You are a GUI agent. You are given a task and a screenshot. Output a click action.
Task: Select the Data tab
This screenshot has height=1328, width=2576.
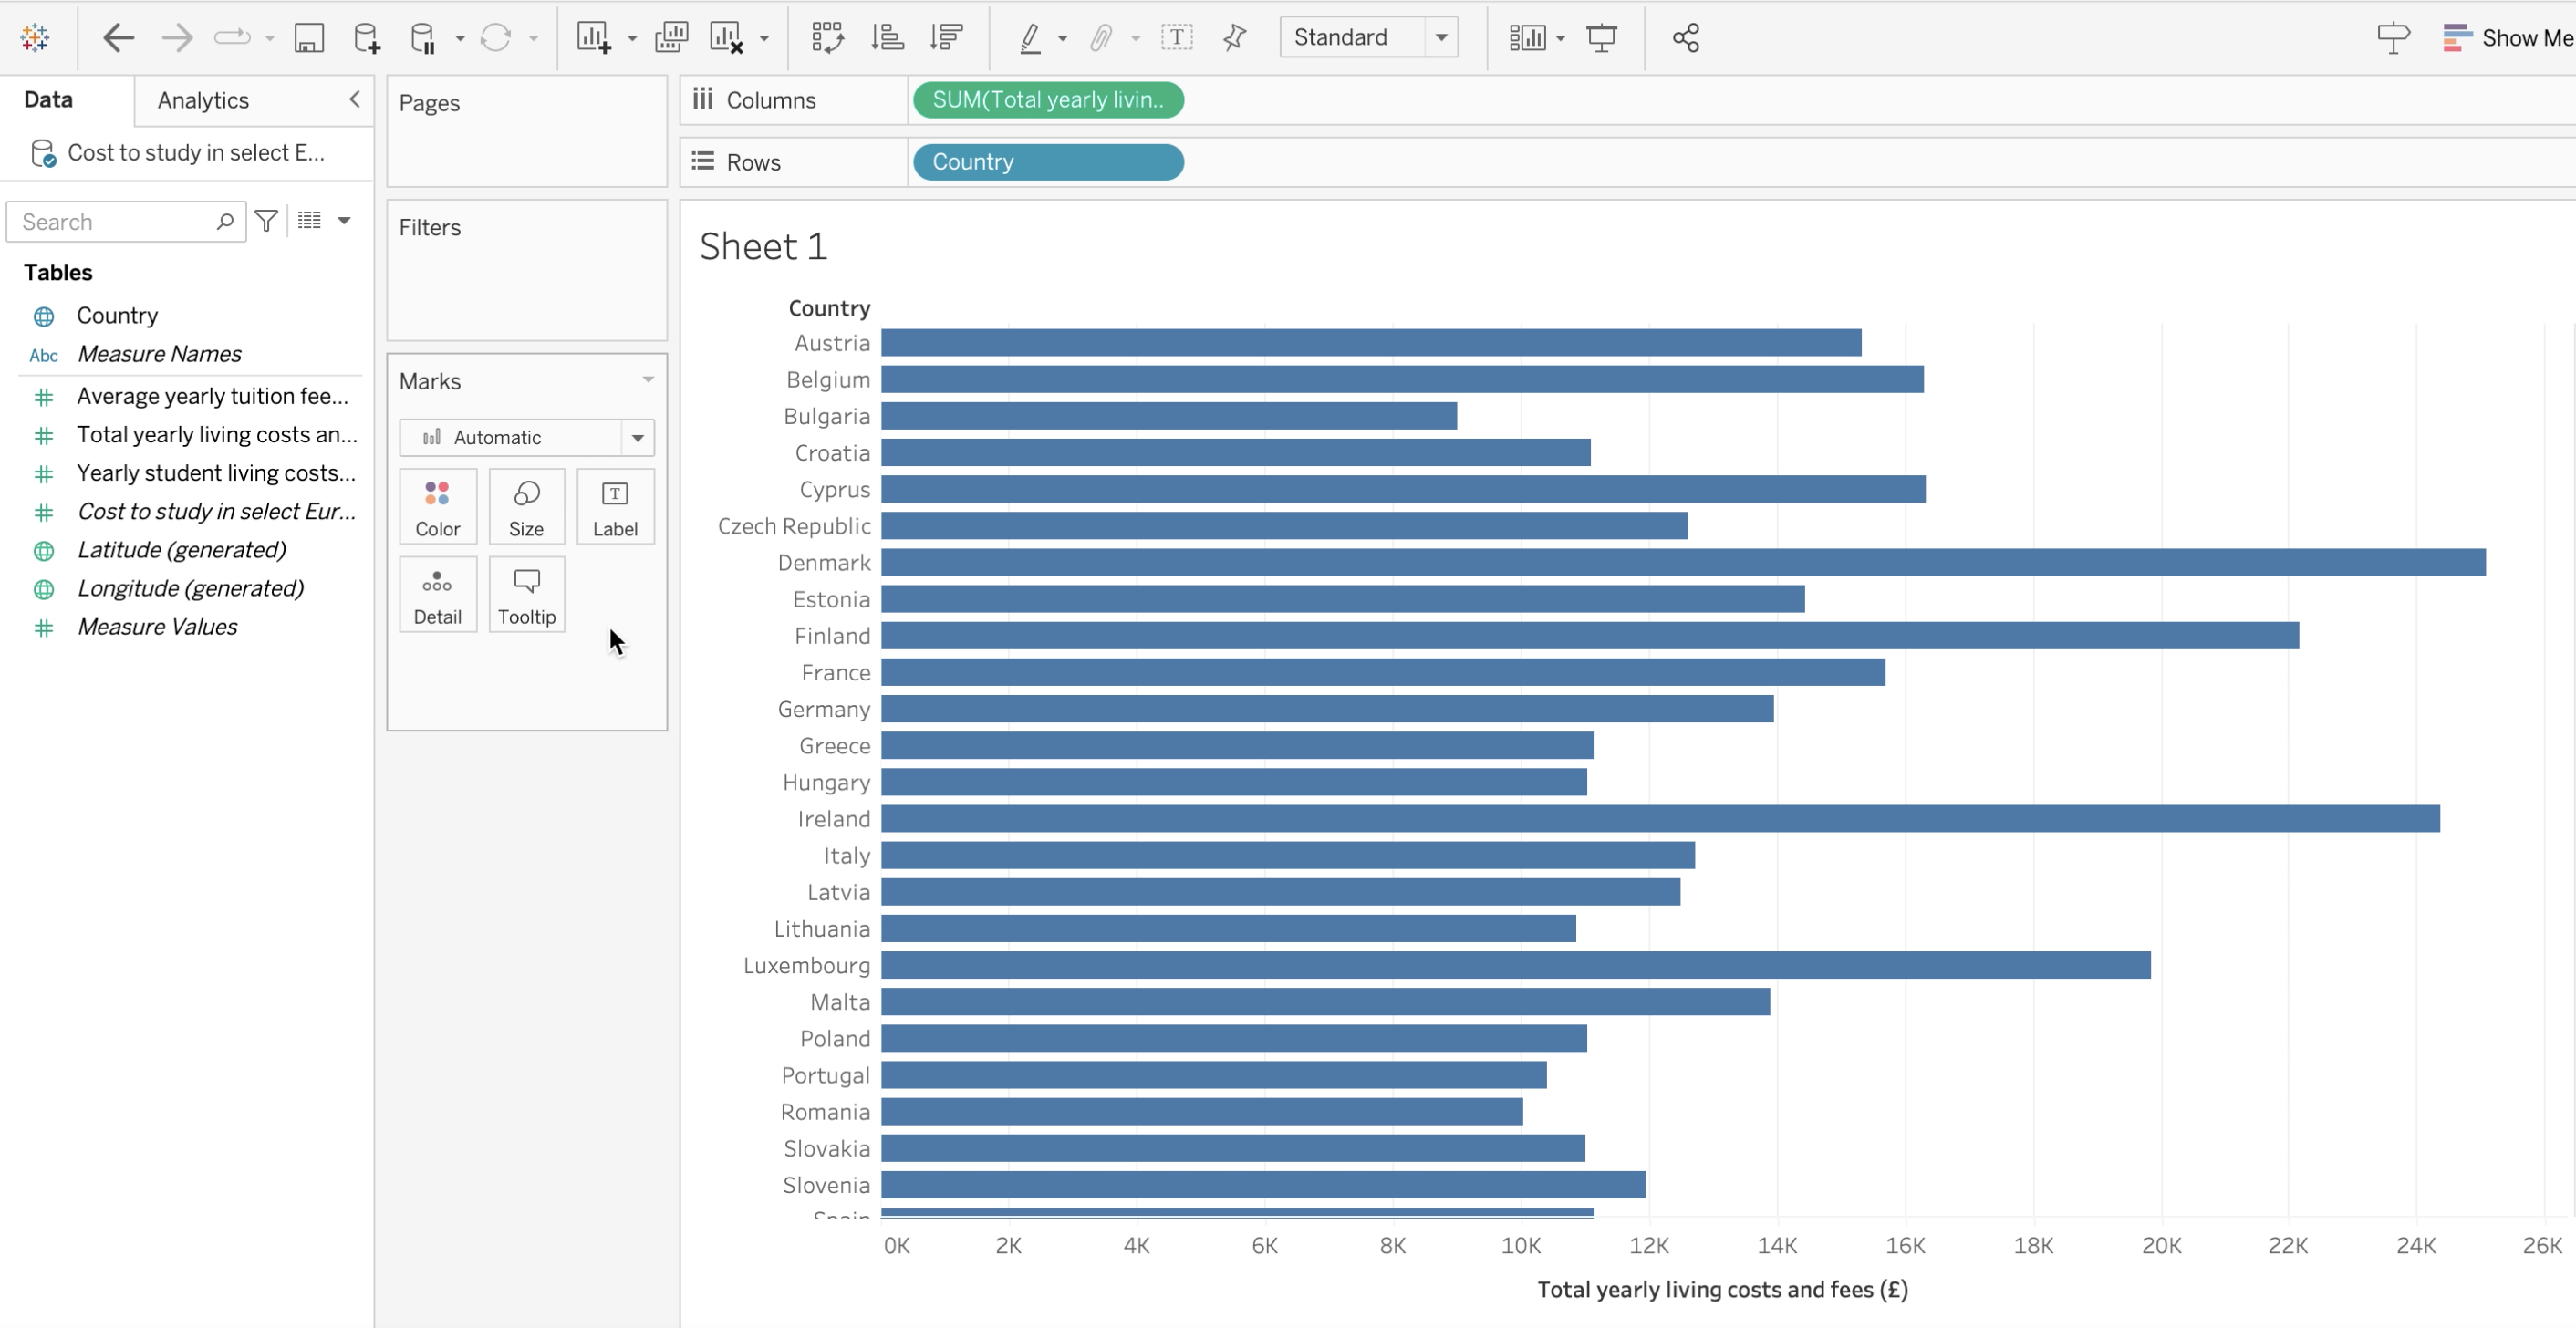pos(48,99)
